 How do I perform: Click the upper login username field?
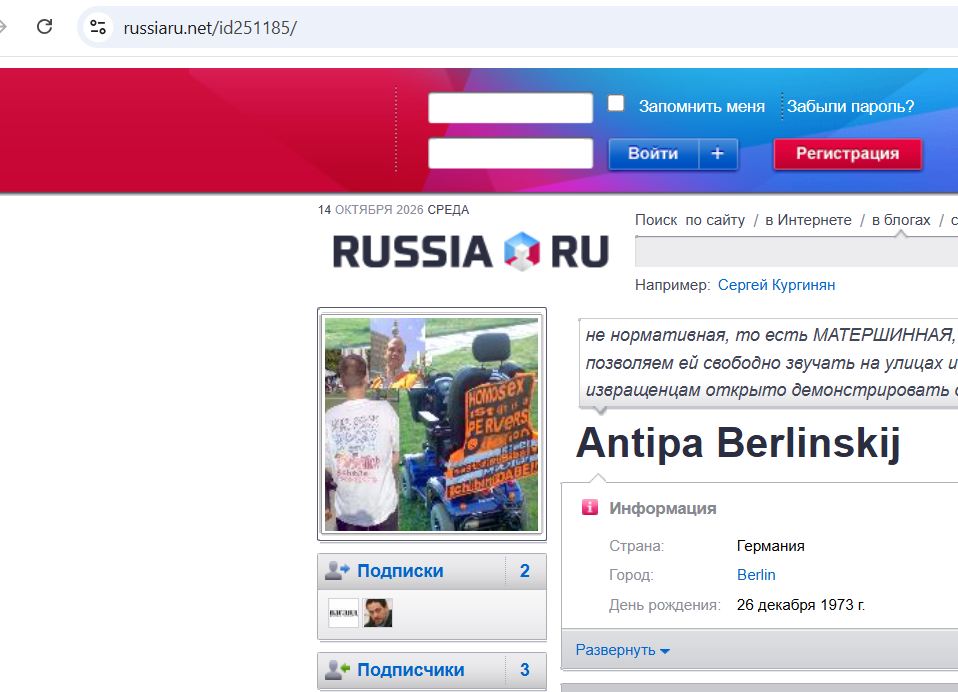coord(510,107)
